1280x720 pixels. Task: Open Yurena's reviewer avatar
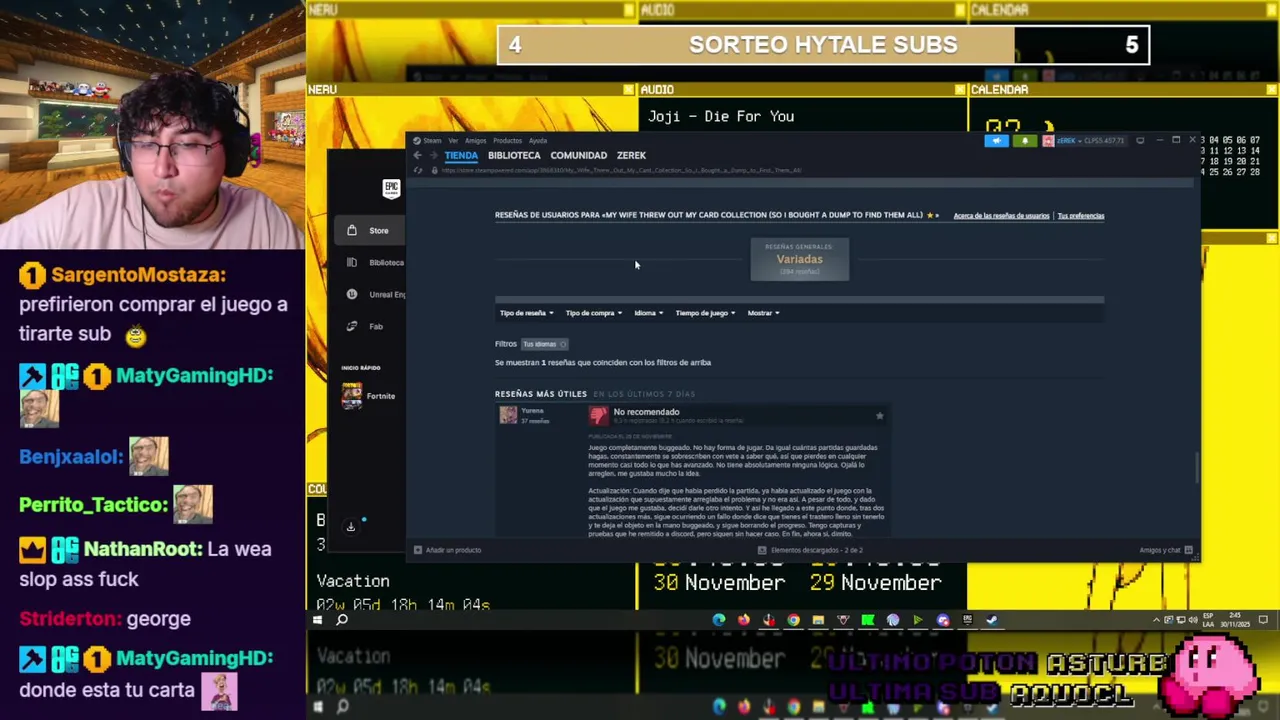click(x=508, y=416)
